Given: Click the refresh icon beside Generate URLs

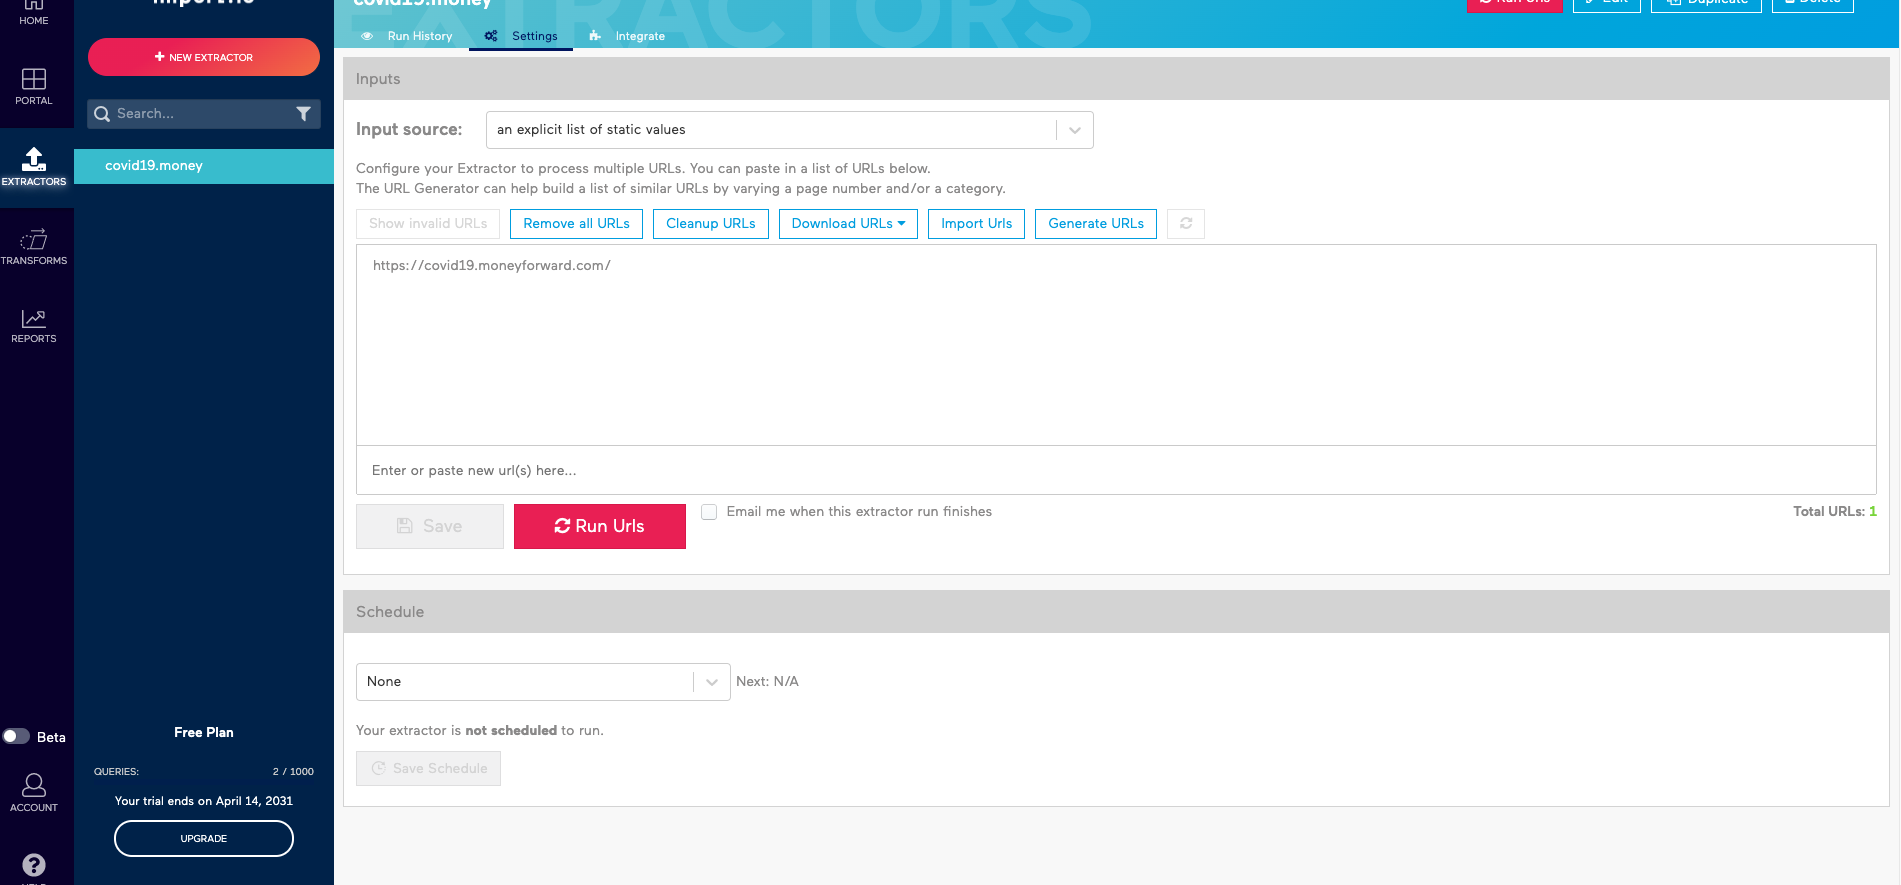Looking at the screenshot, I should (x=1186, y=224).
